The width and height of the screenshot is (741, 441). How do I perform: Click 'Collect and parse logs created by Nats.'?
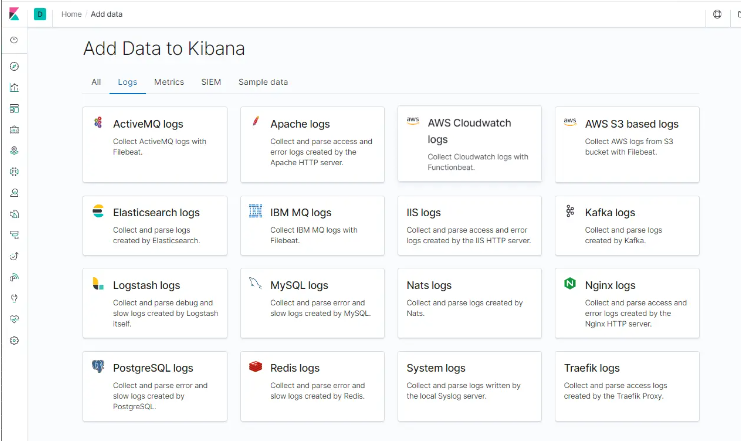coord(465,308)
